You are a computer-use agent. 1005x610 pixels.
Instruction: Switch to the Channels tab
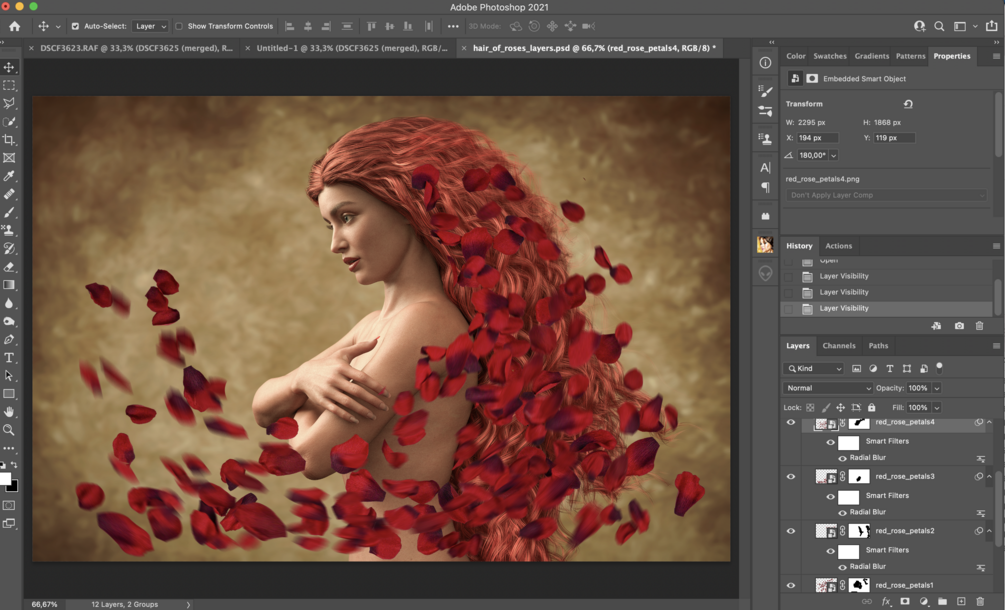click(x=838, y=346)
